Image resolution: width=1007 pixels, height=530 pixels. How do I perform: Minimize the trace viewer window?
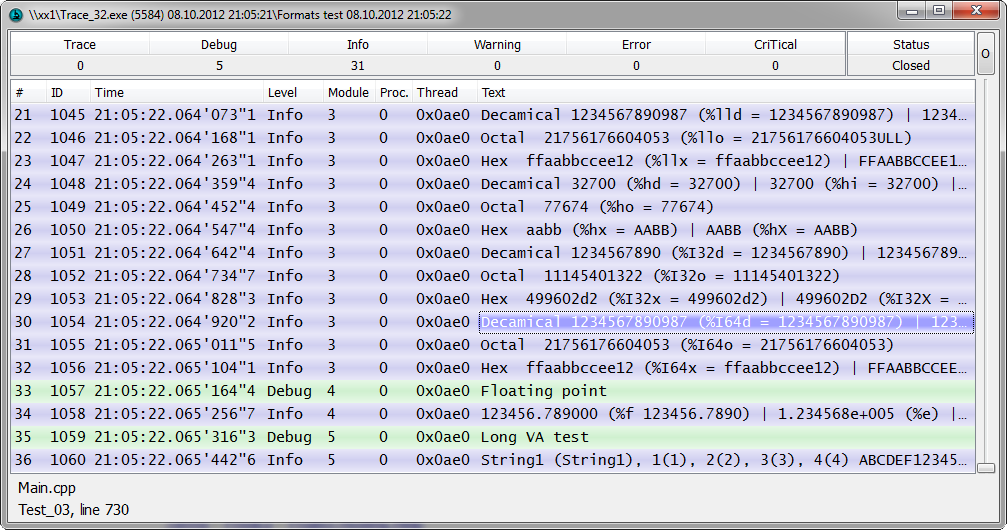click(x=911, y=11)
